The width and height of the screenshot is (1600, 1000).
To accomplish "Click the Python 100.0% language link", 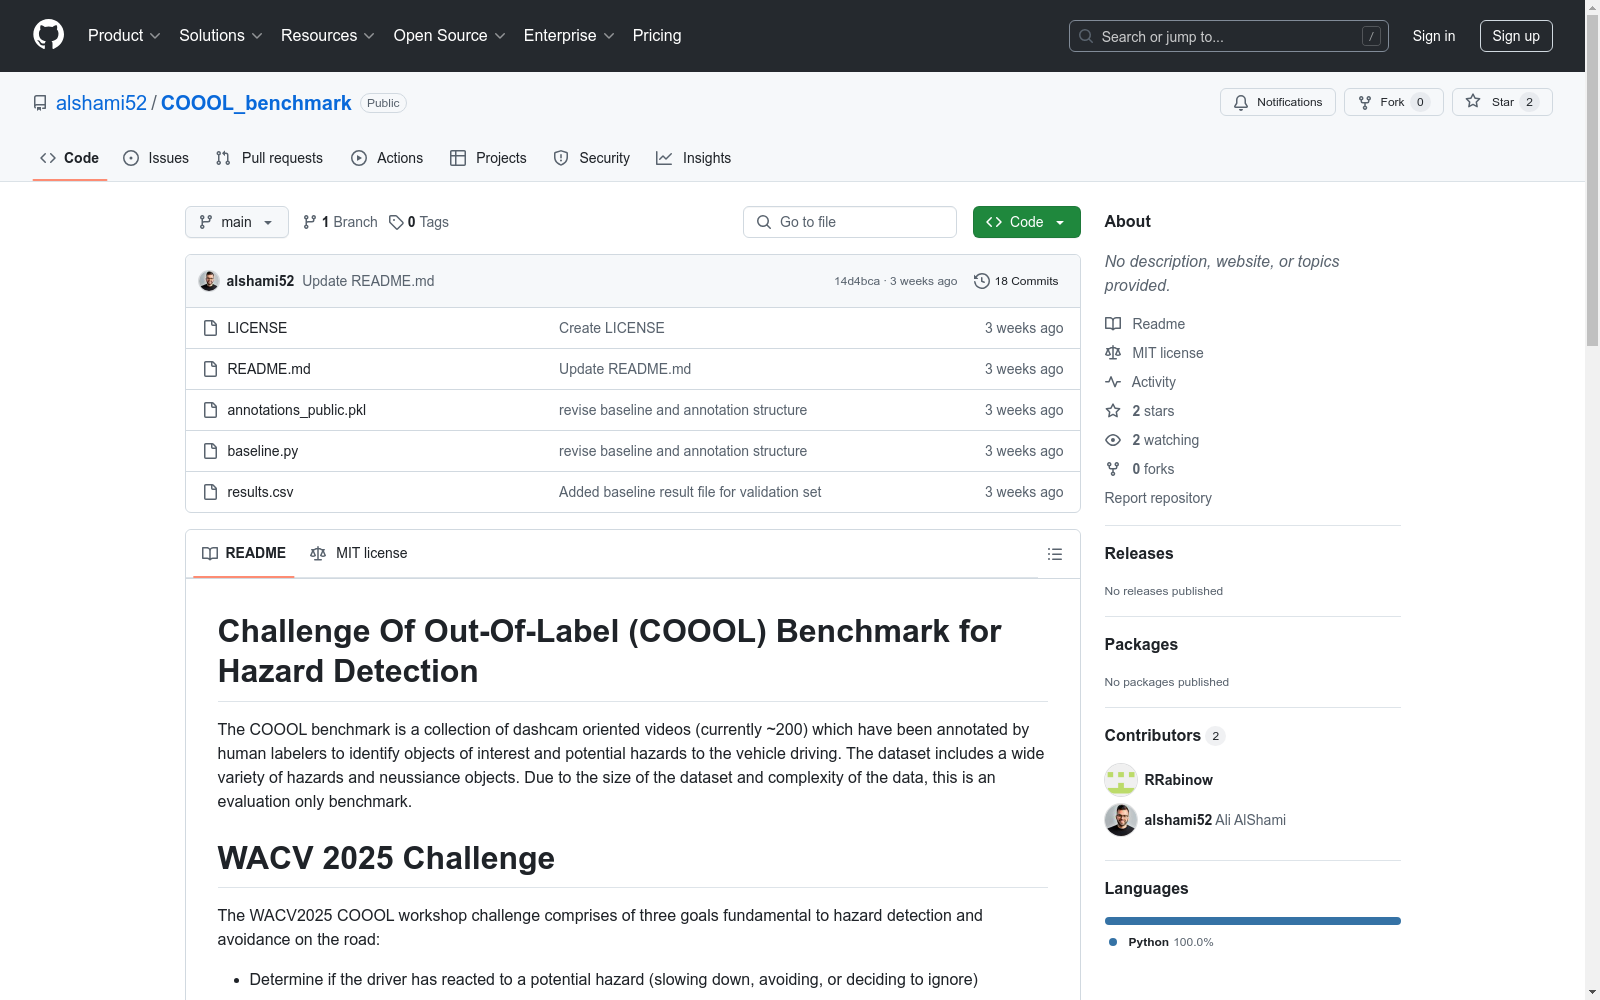I will click(x=1160, y=942).
